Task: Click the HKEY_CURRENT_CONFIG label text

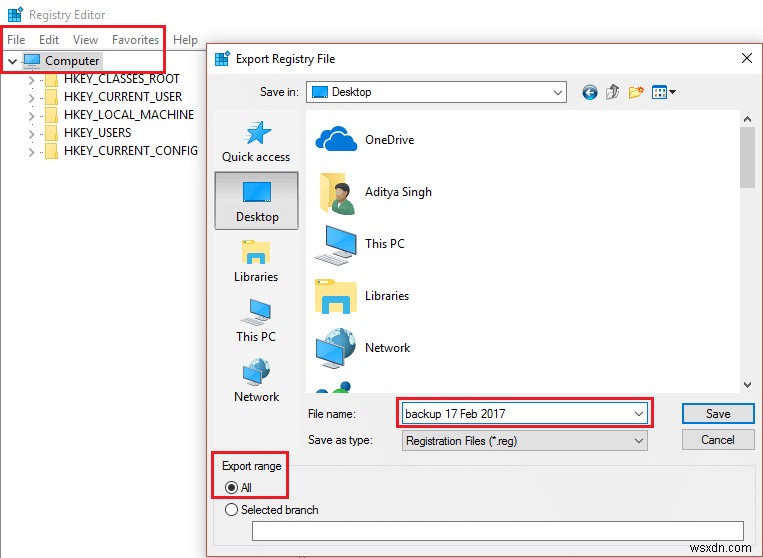Action: click(131, 151)
